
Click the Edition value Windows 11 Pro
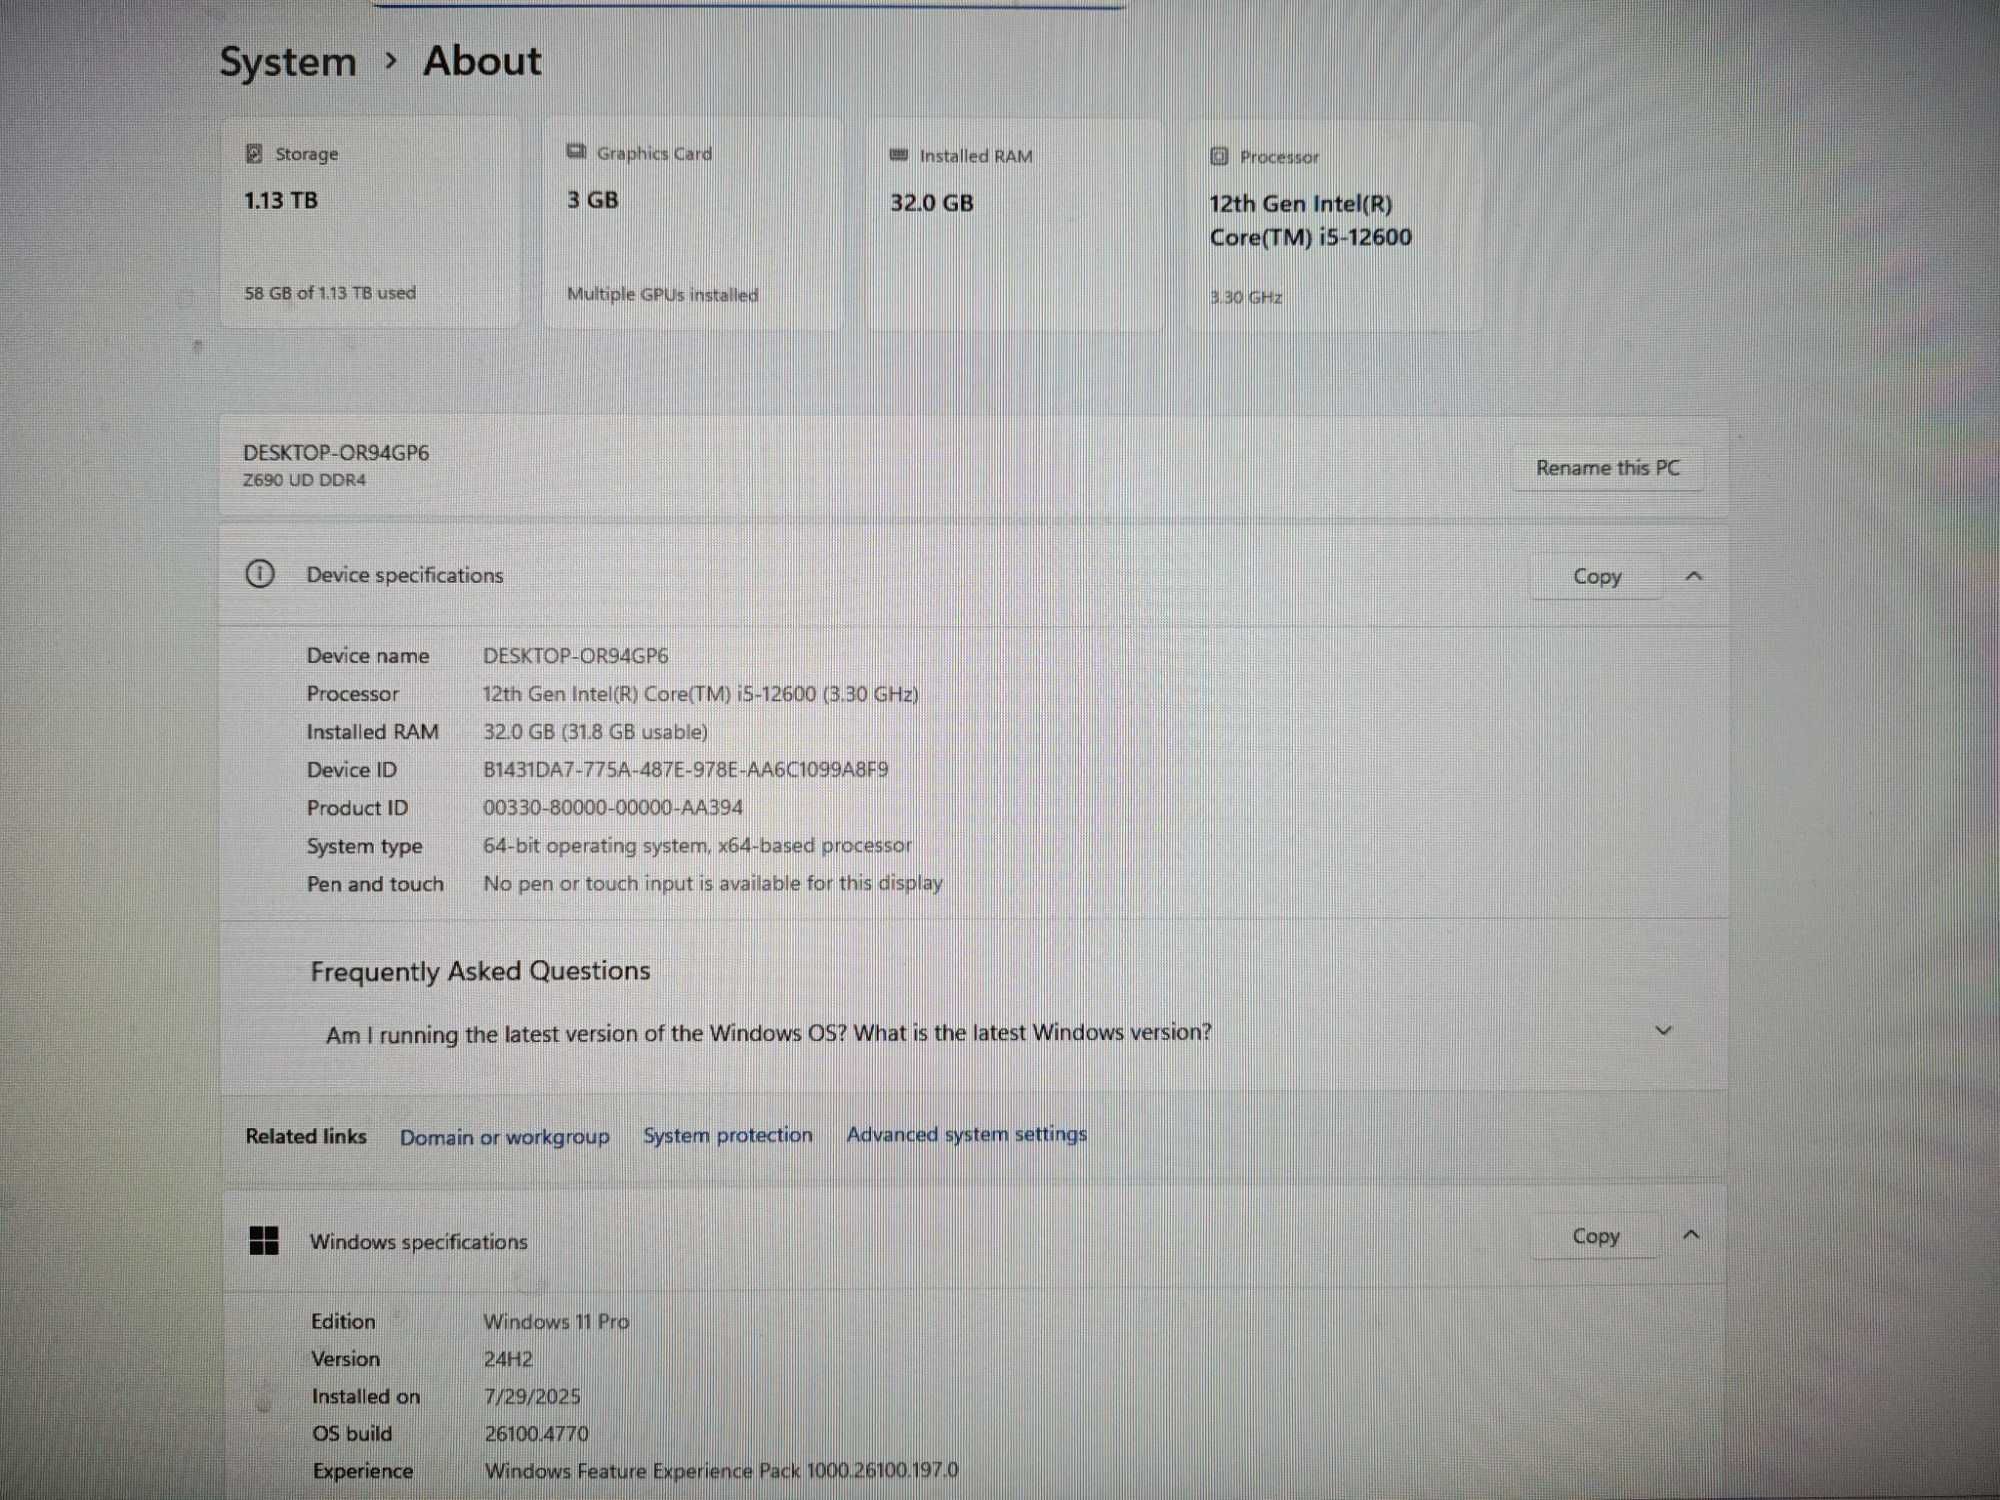(x=556, y=1321)
